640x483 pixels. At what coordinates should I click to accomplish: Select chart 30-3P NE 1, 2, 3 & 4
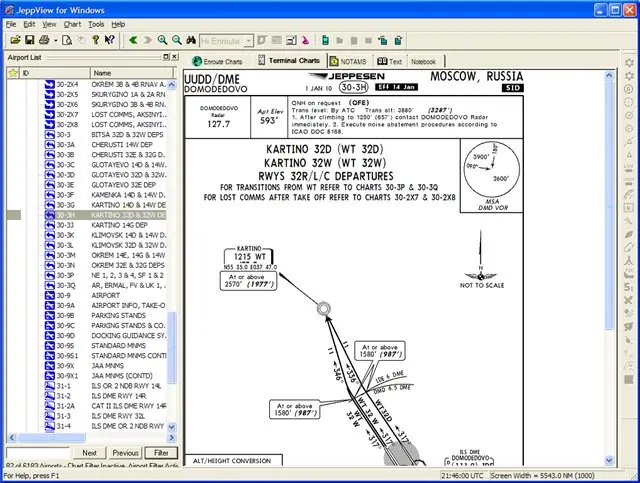(x=105, y=275)
